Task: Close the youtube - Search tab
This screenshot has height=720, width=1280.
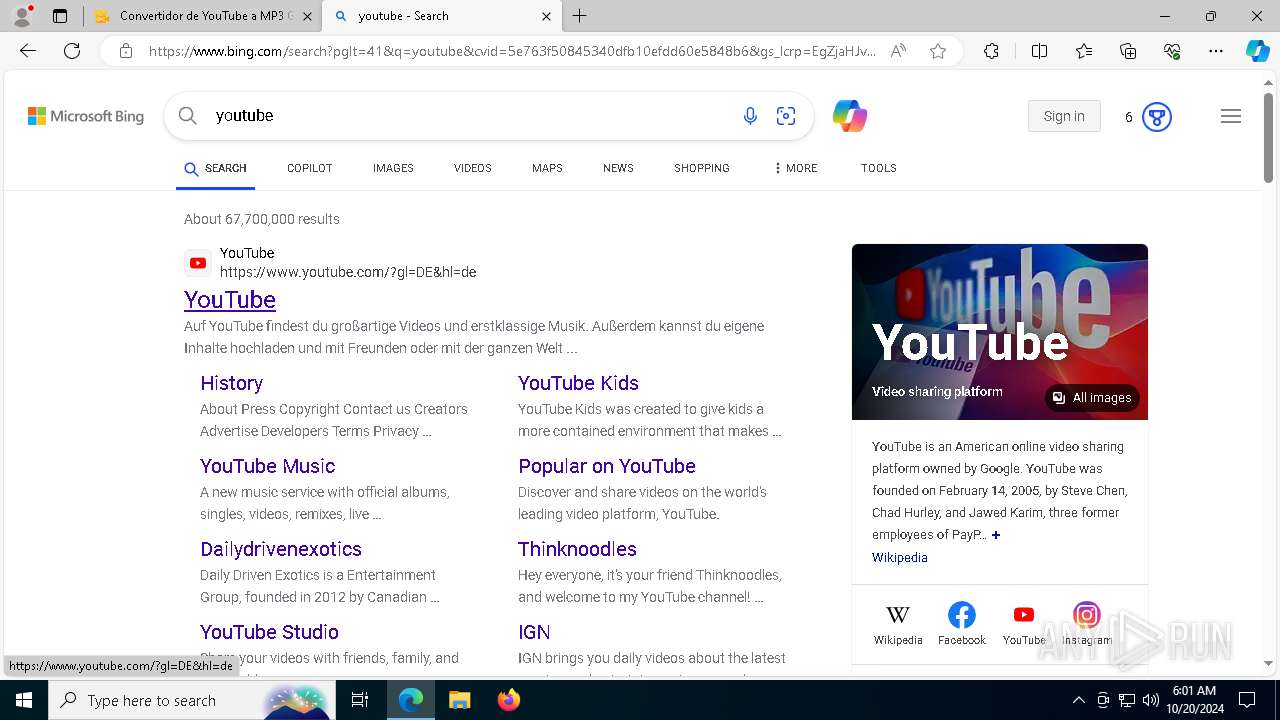Action: click(x=546, y=16)
